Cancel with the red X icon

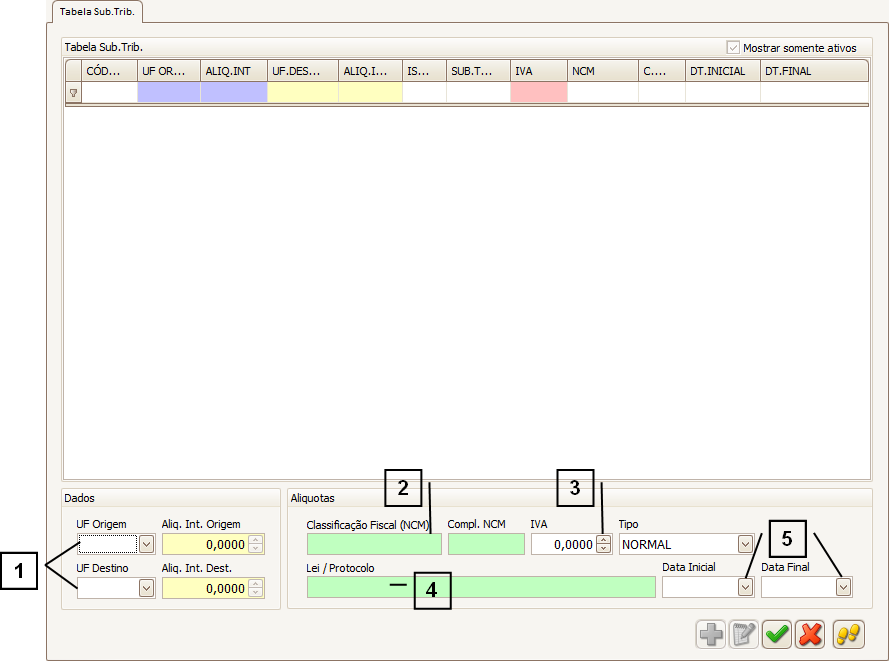point(810,634)
